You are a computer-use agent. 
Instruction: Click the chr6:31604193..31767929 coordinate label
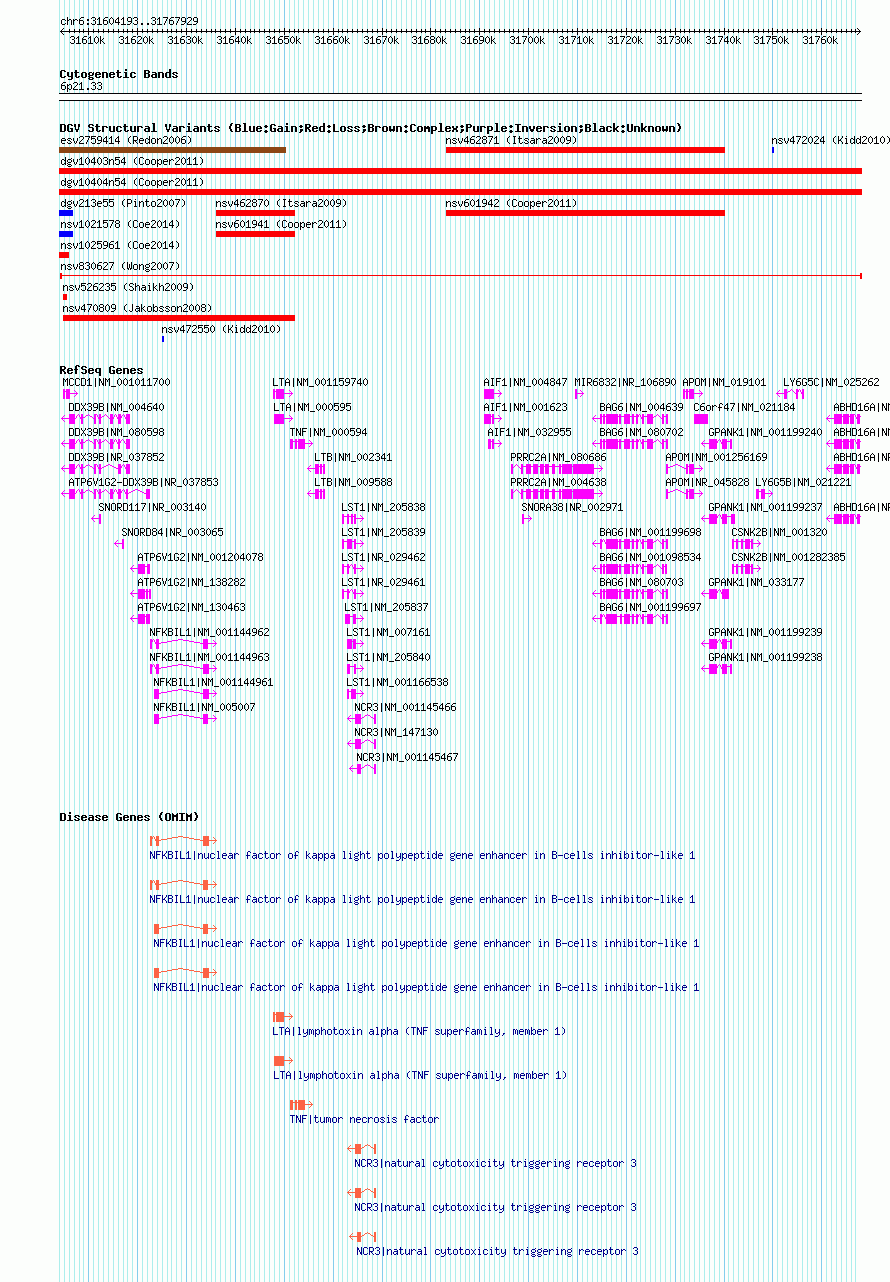click(x=129, y=21)
